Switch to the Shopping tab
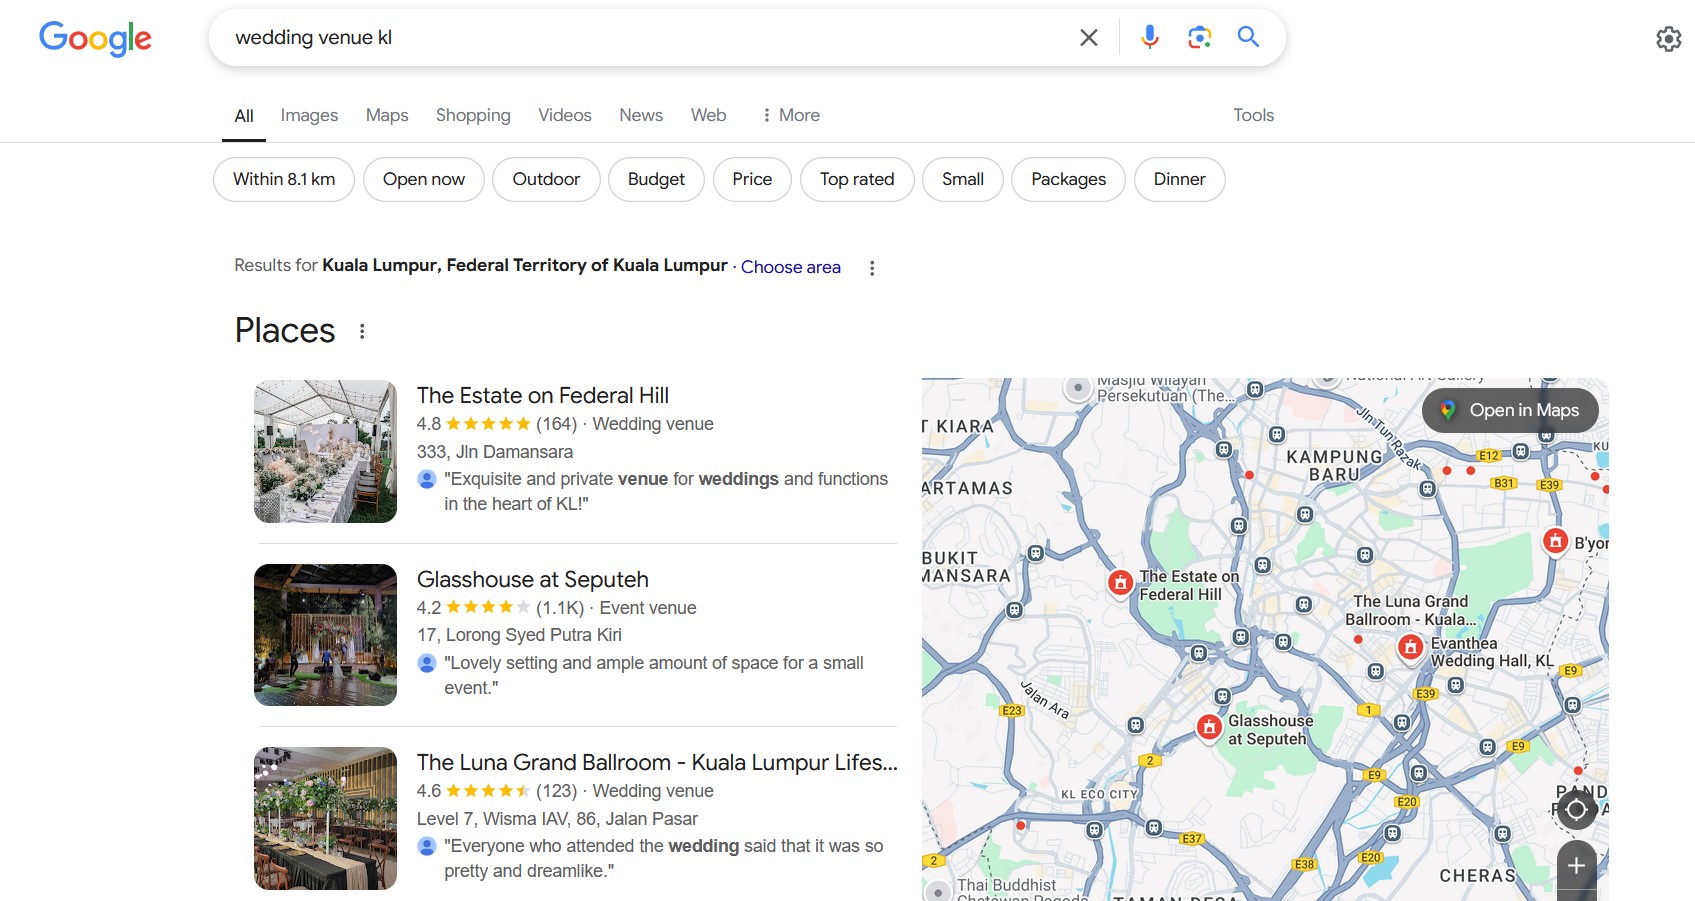 473,115
